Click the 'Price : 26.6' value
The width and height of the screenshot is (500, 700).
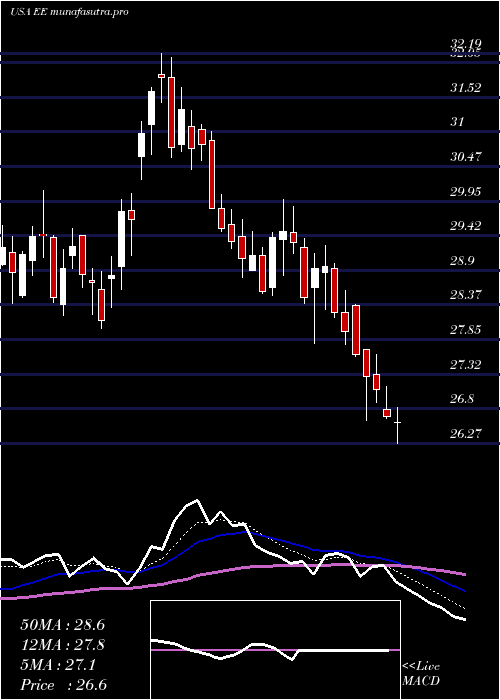point(64,685)
